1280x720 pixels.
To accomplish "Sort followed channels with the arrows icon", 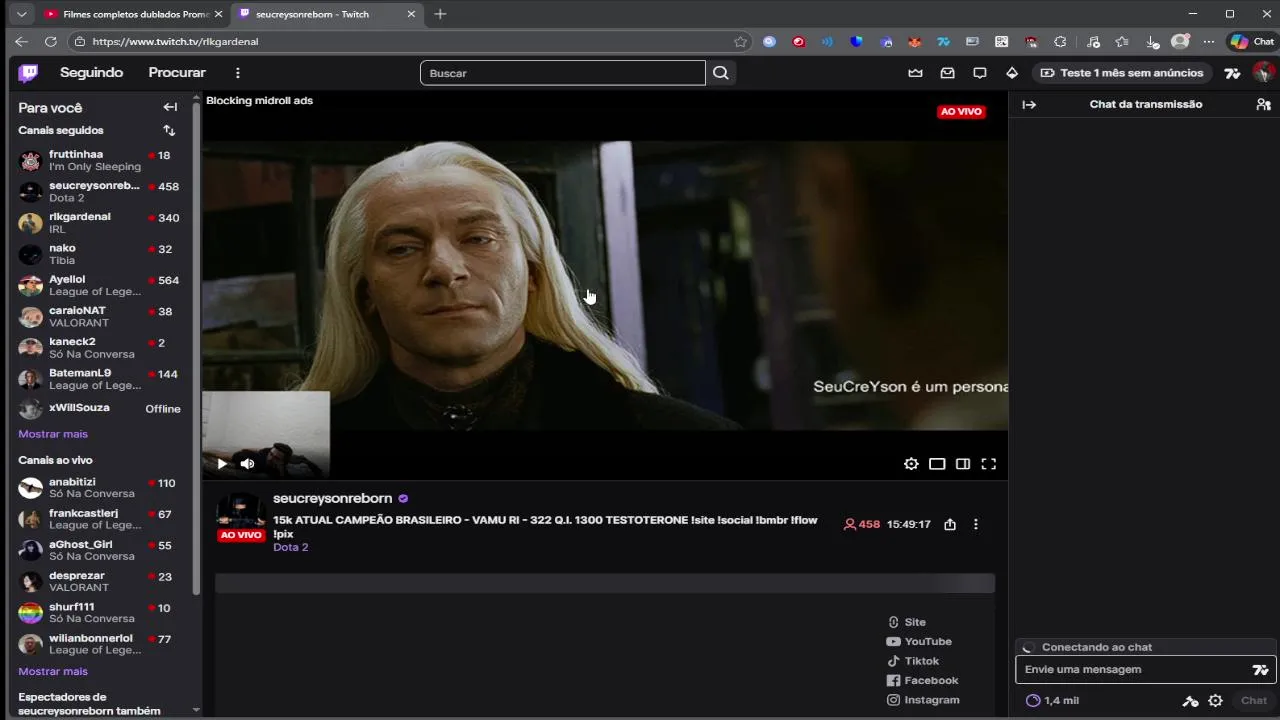I will click(x=169, y=130).
